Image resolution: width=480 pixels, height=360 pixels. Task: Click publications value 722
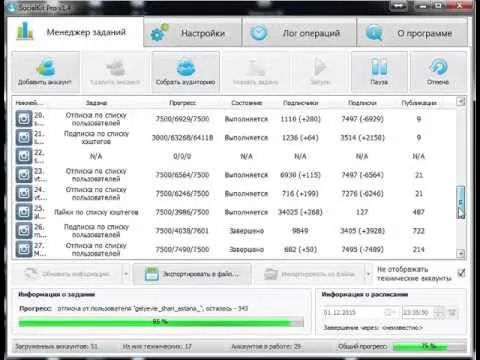pos(419,231)
